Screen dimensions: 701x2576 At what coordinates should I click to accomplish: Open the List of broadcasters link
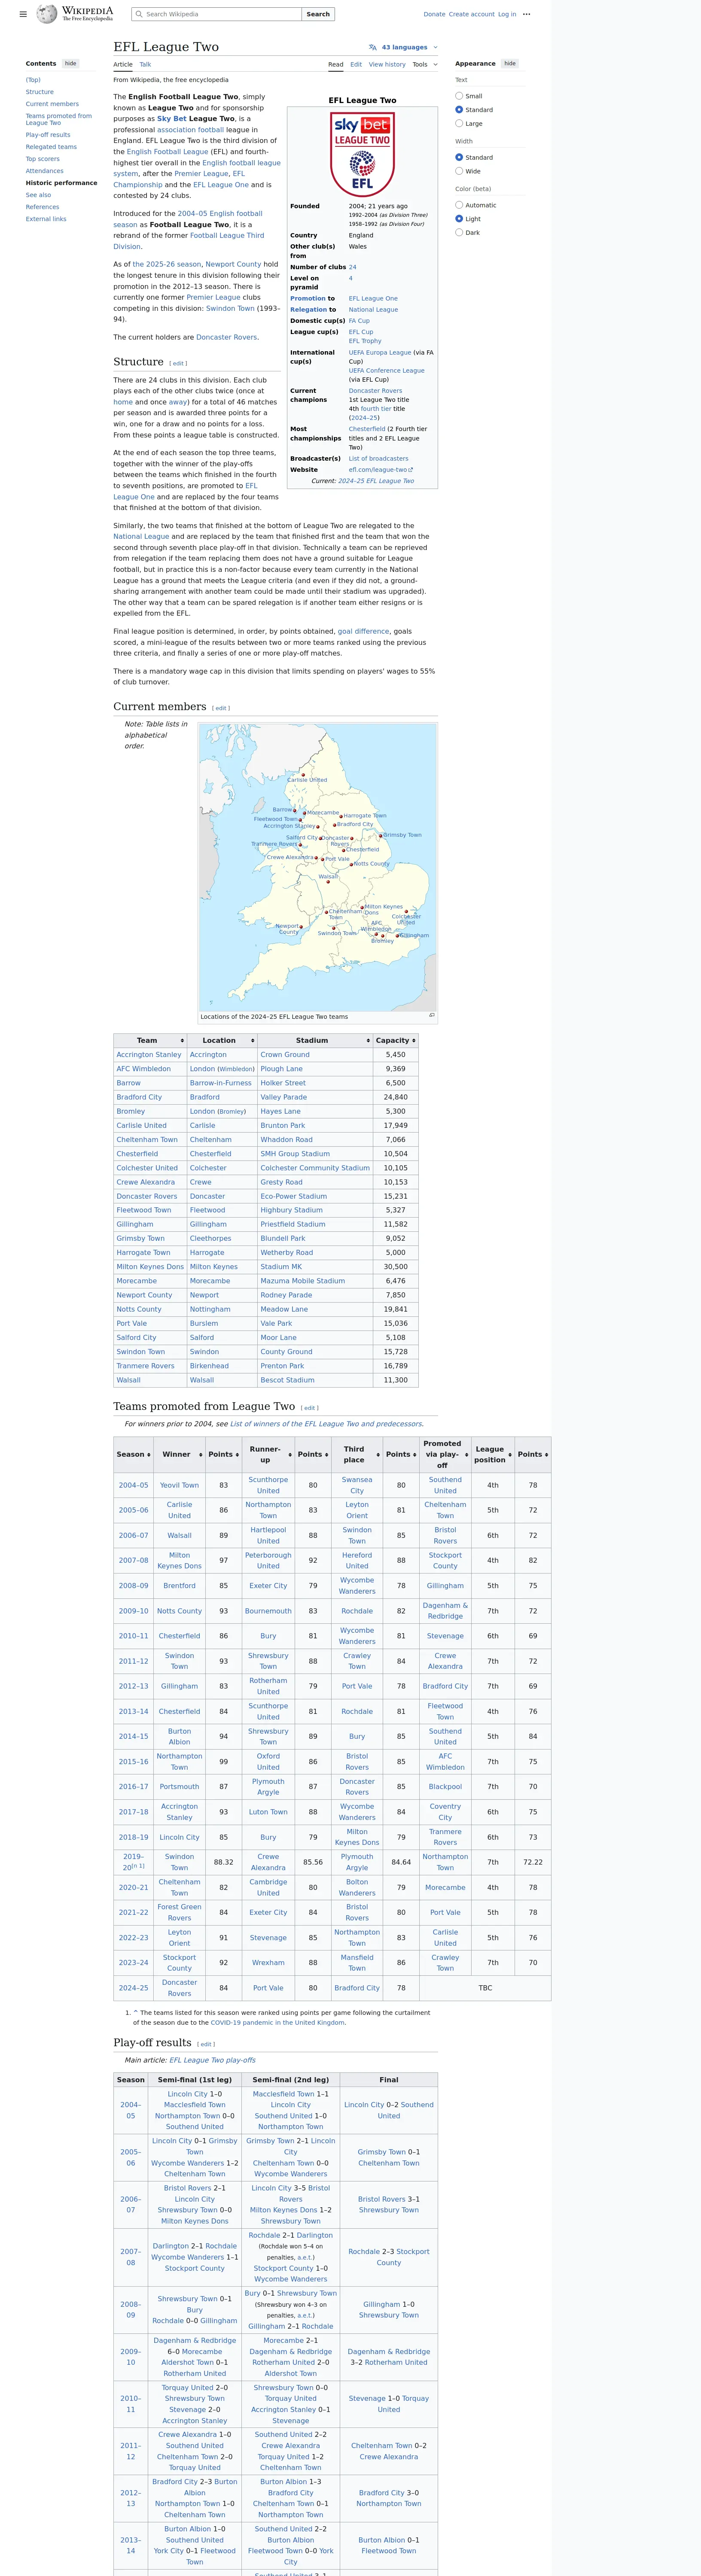coord(378,458)
